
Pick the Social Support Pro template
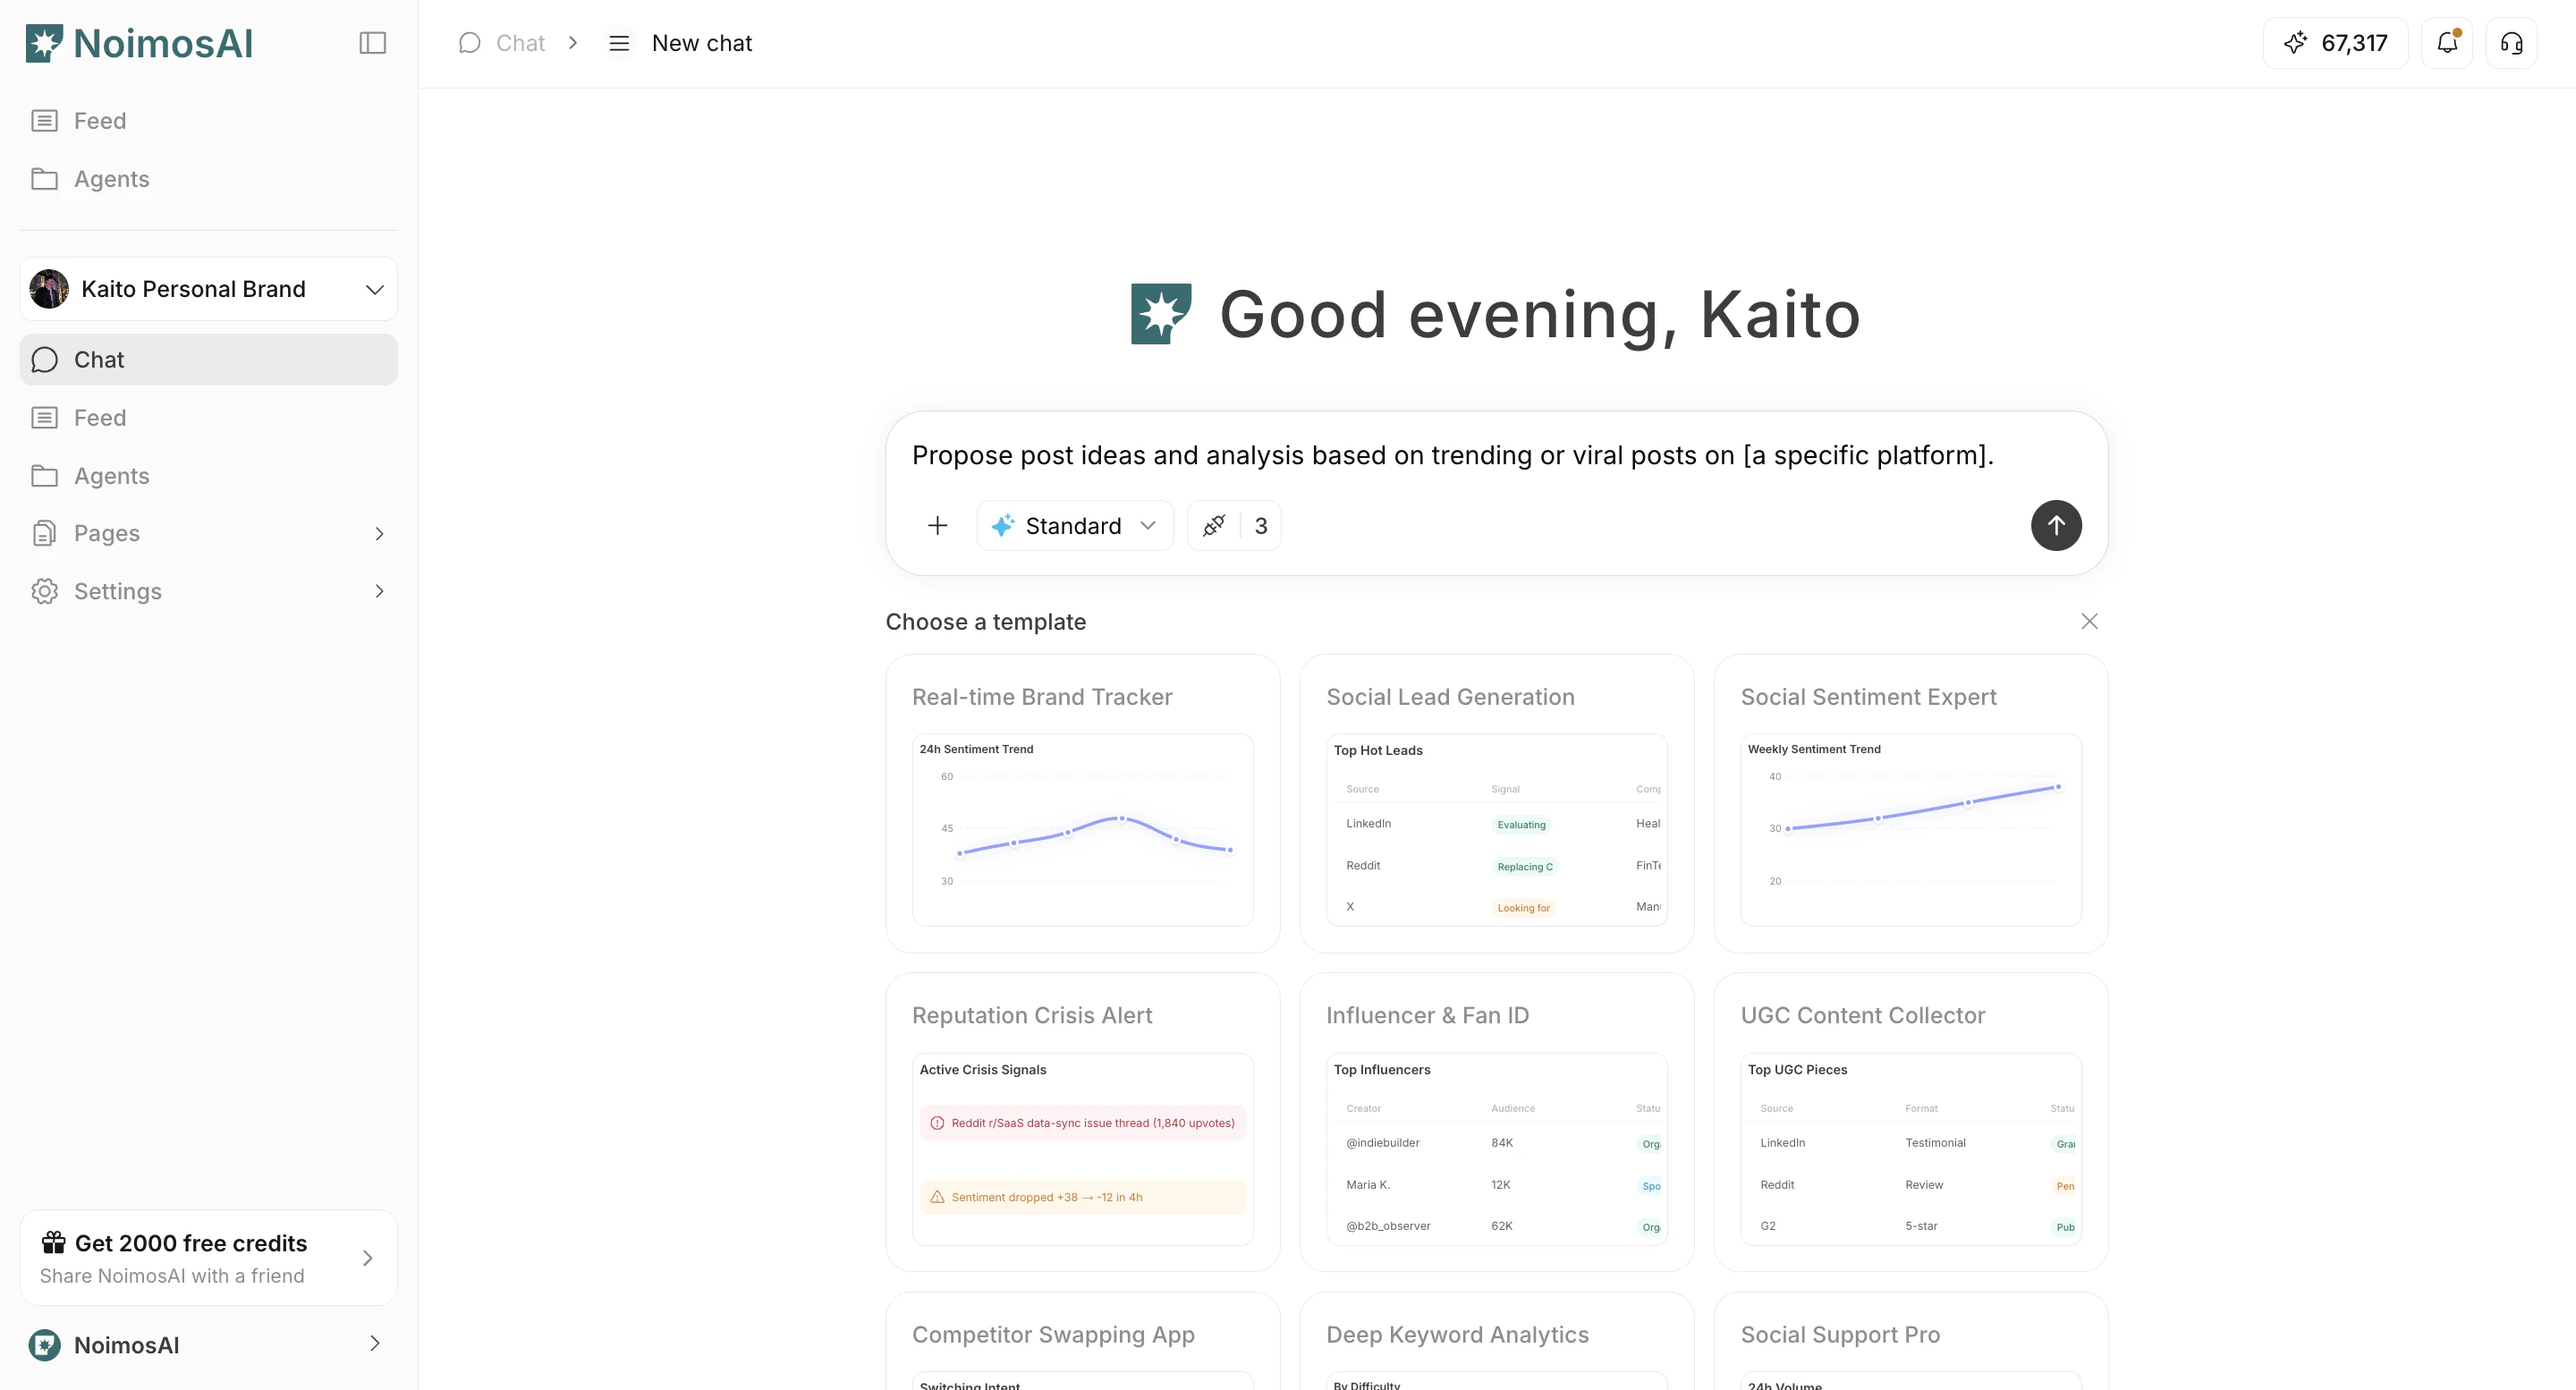coord(1911,1341)
